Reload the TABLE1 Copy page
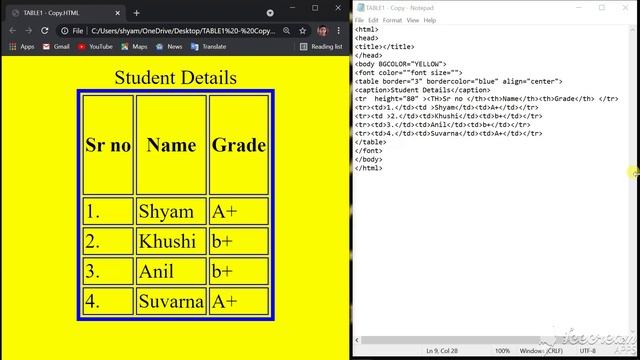This screenshot has height=360, width=640. 44,31
